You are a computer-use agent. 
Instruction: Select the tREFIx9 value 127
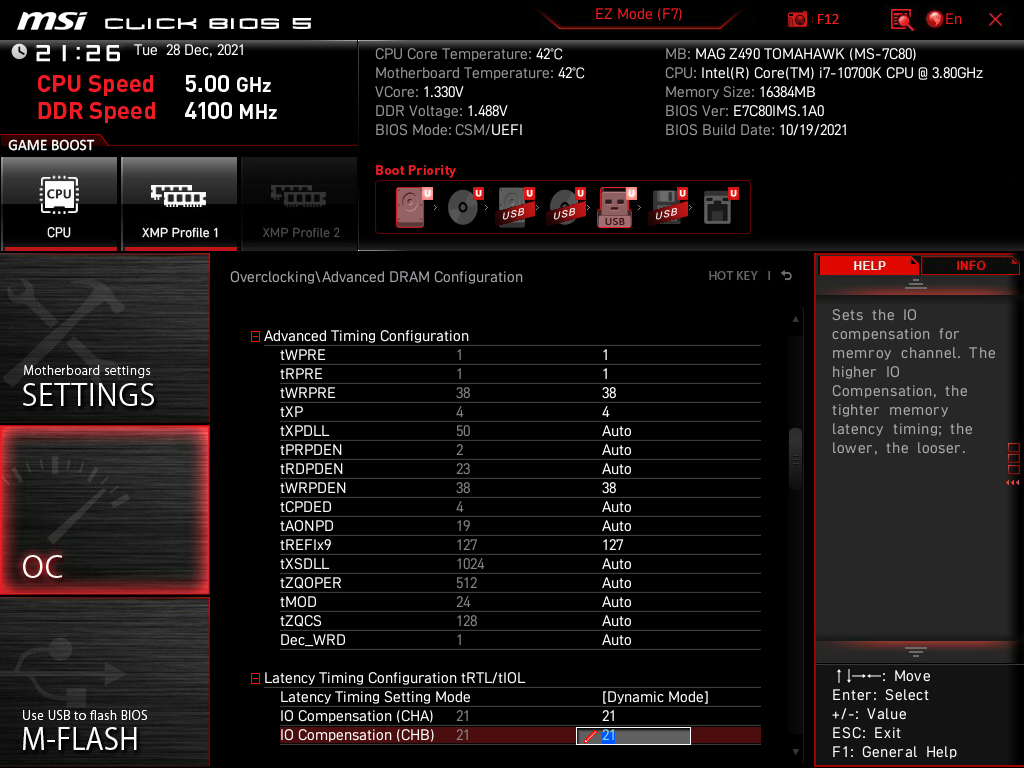(613, 545)
